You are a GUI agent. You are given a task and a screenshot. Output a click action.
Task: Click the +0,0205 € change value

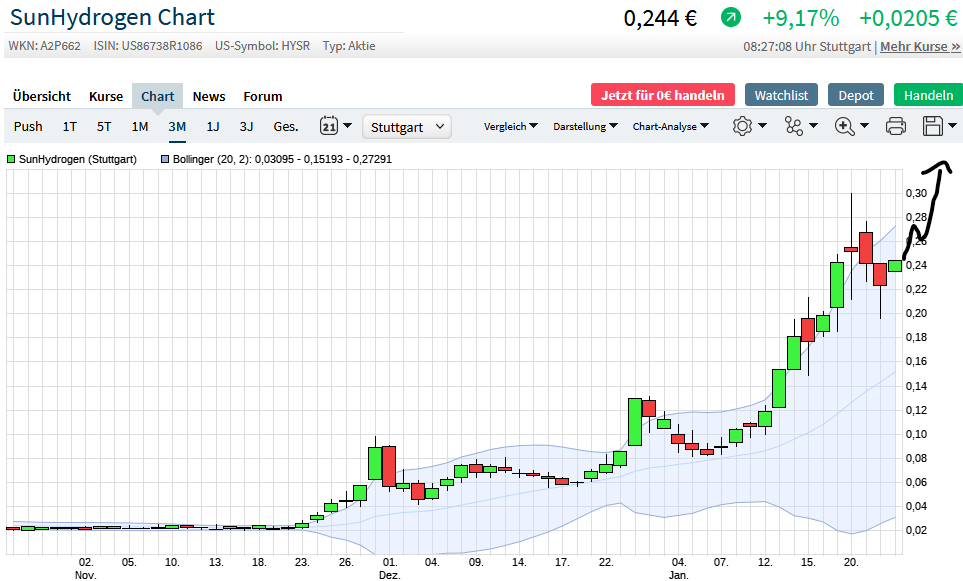[x=908, y=18]
